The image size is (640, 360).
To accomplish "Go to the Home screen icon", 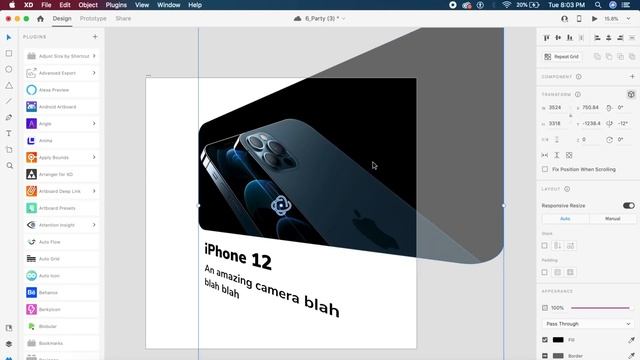I will coord(40,19).
